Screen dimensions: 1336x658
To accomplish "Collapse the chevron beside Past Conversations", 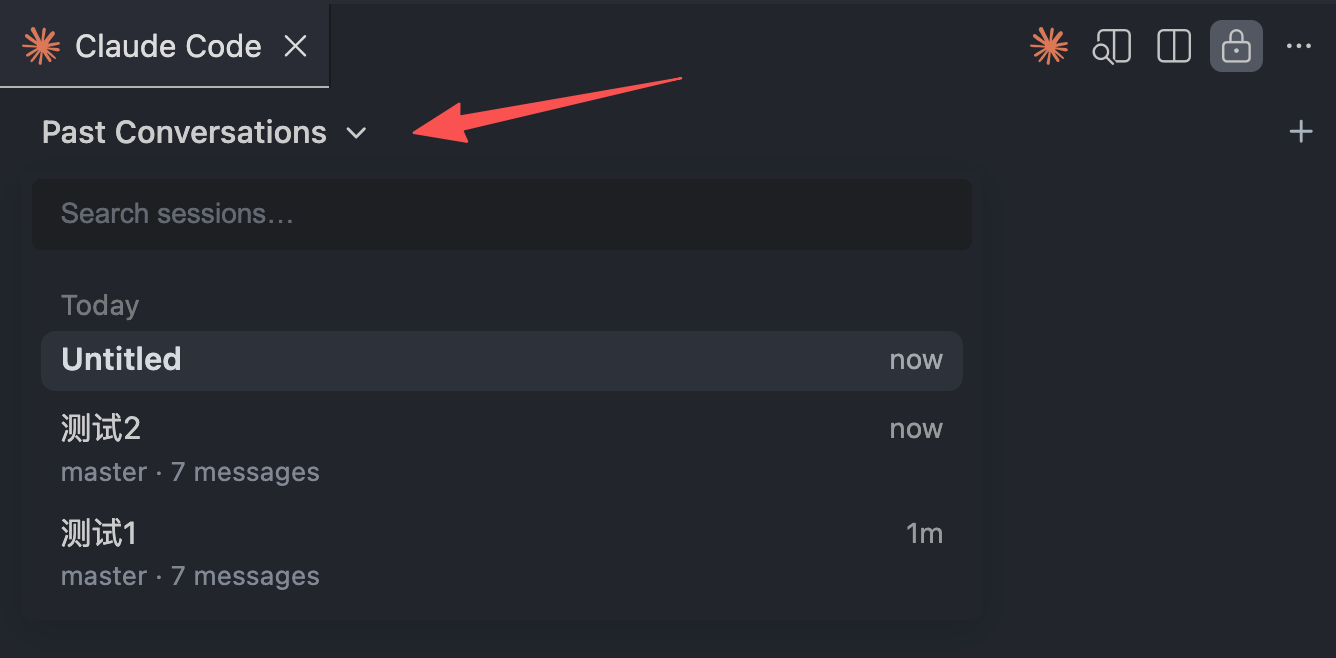I will pos(357,133).
